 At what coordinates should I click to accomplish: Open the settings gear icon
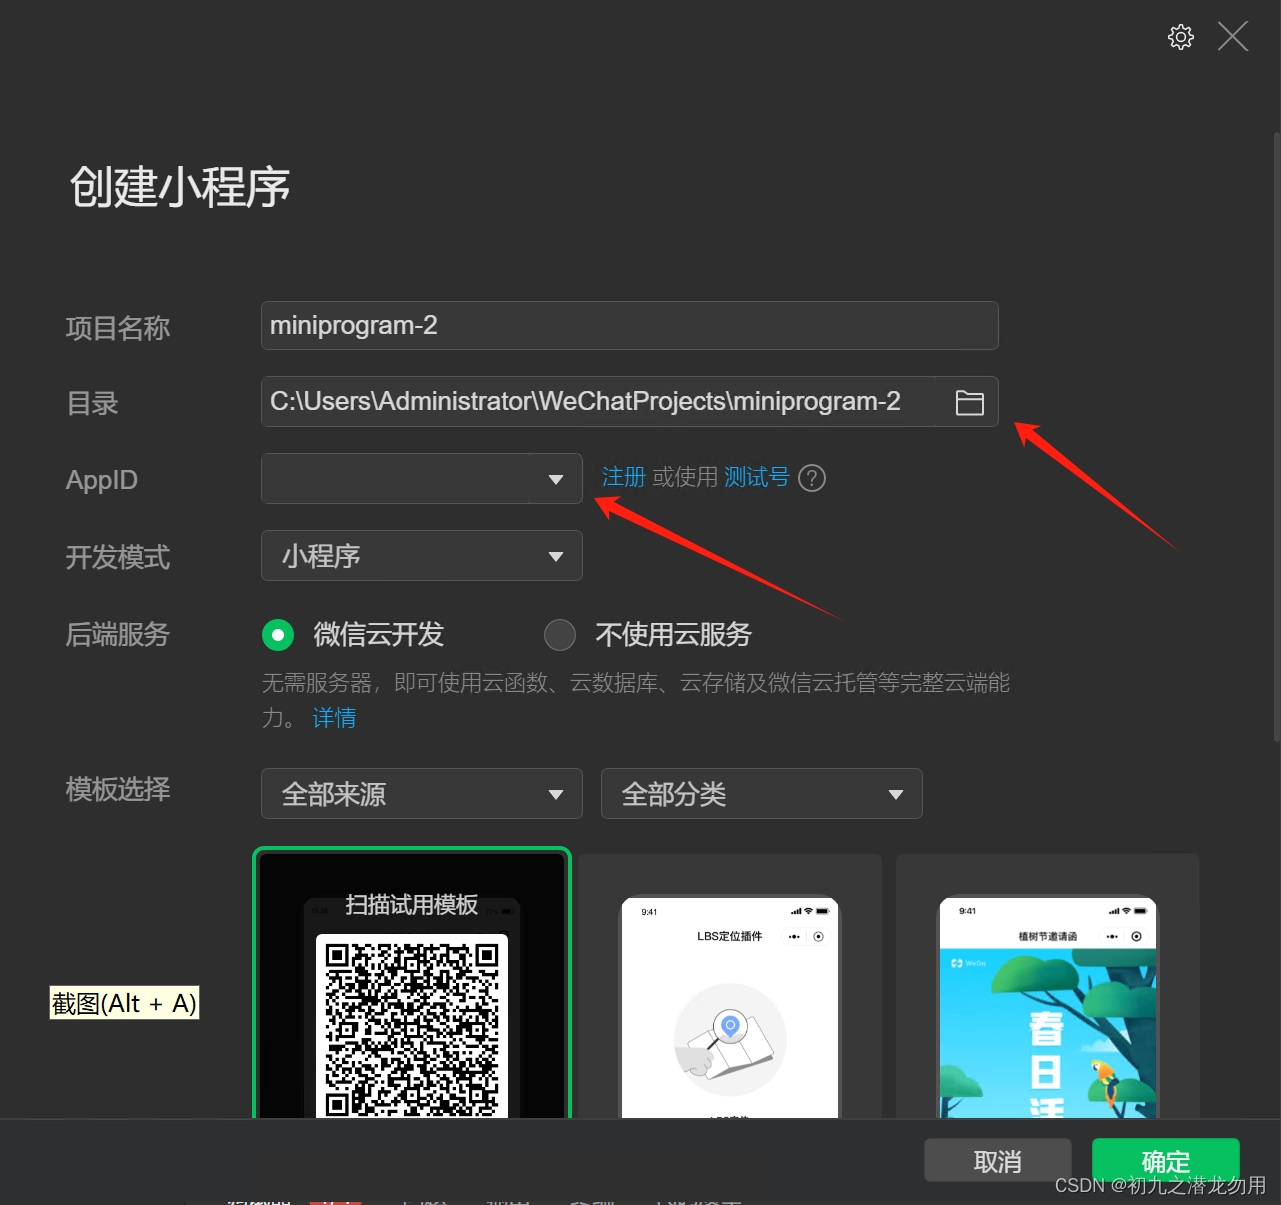[x=1181, y=37]
